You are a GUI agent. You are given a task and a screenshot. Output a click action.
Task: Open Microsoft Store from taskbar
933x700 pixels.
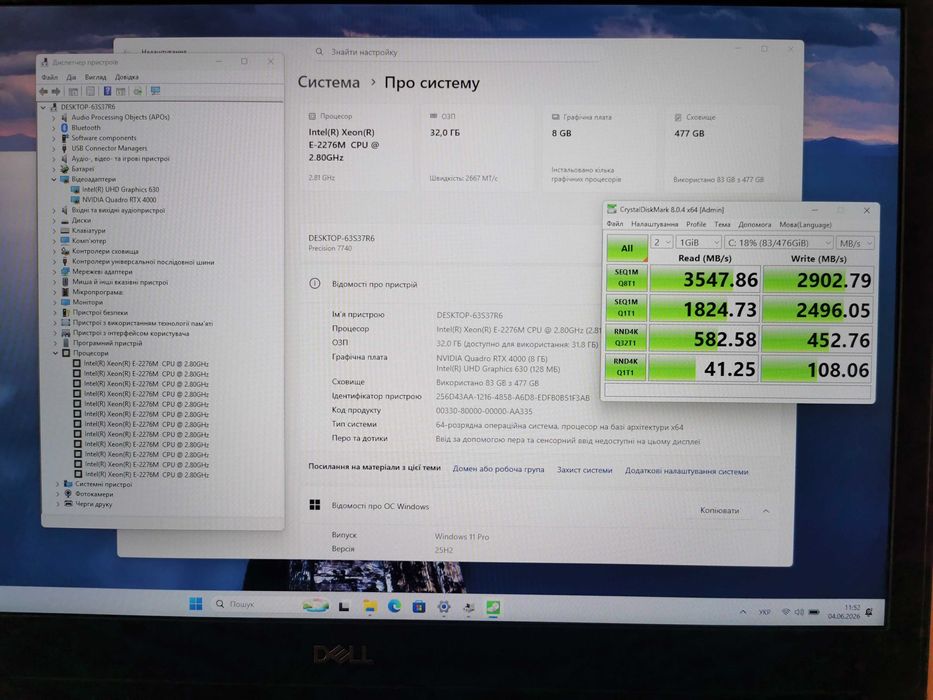coord(419,607)
